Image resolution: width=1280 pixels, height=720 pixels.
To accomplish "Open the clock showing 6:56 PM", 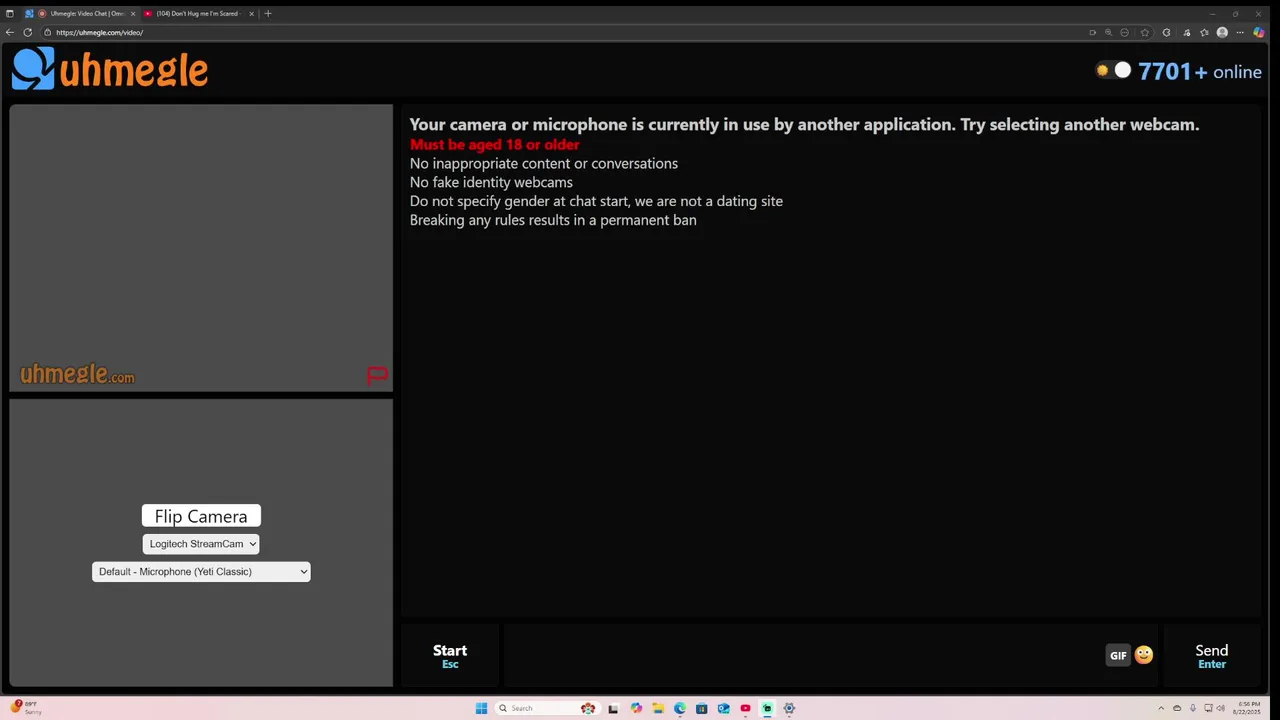I will click(x=1248, y=708).
